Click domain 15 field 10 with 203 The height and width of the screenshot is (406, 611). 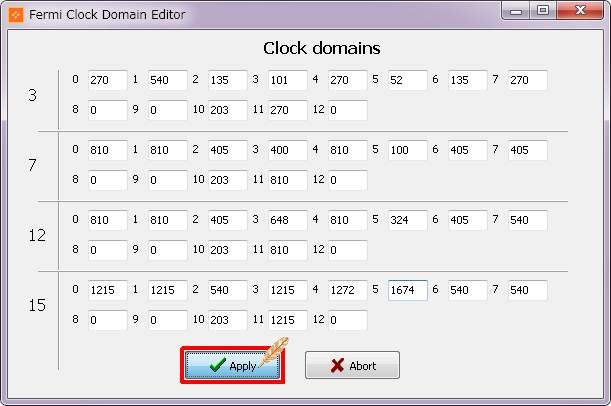click(x=228, y=320)
